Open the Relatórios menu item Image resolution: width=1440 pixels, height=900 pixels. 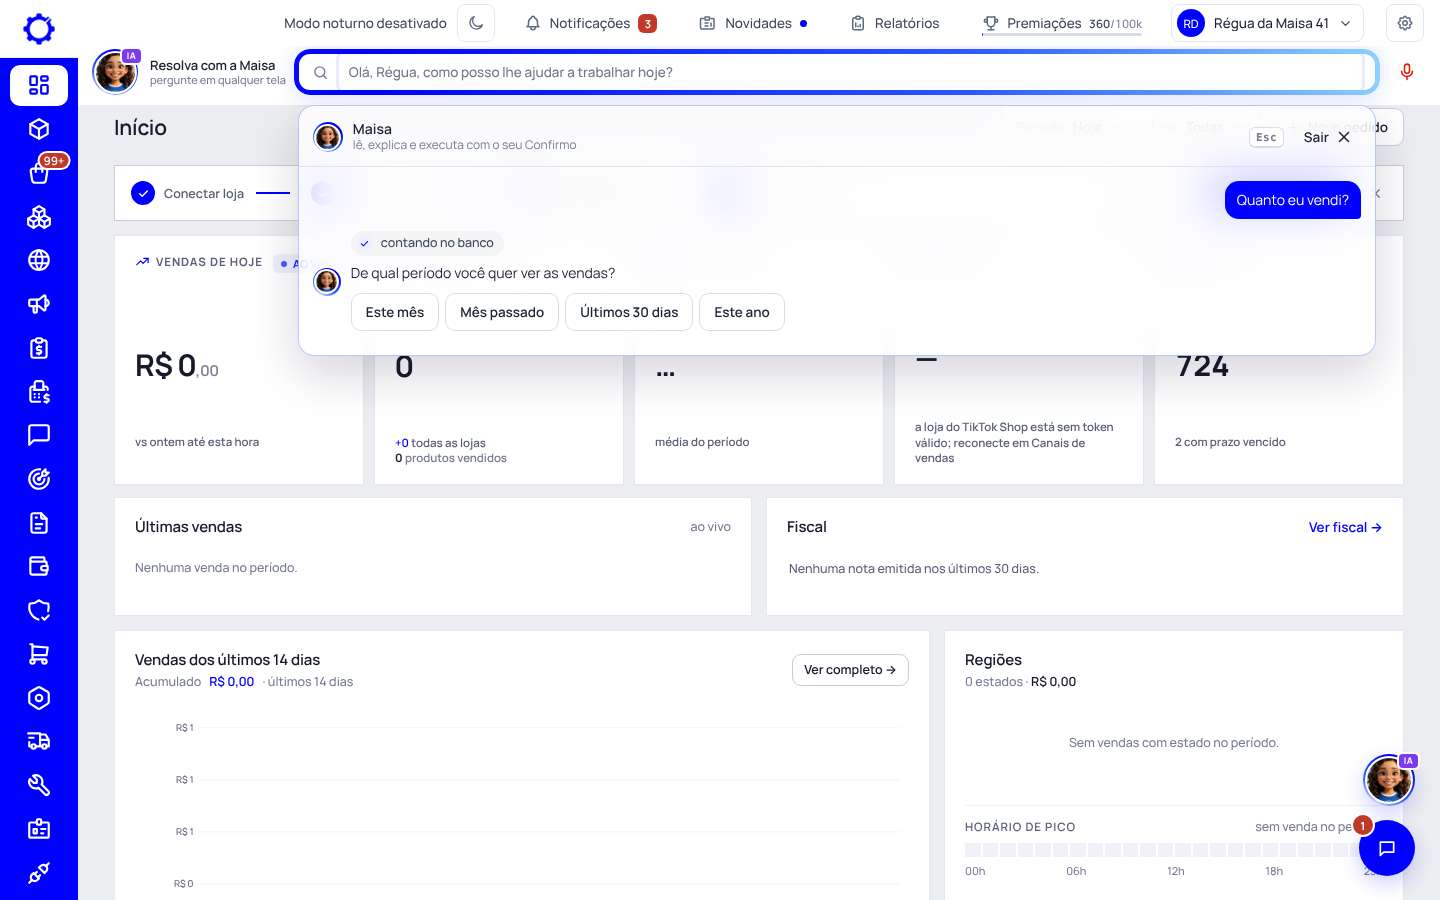point(895,23)
